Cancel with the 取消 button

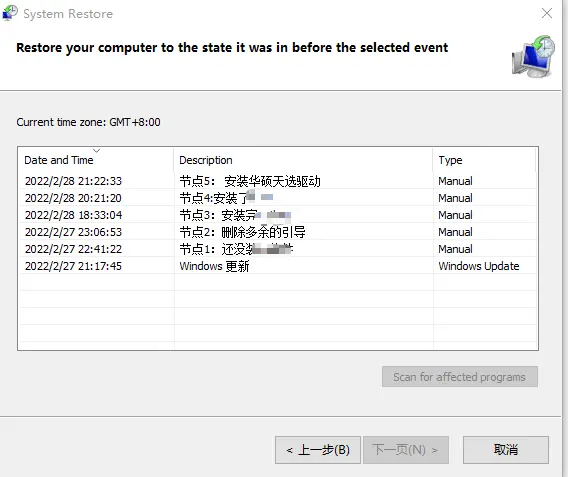click(x=506, y=450)
